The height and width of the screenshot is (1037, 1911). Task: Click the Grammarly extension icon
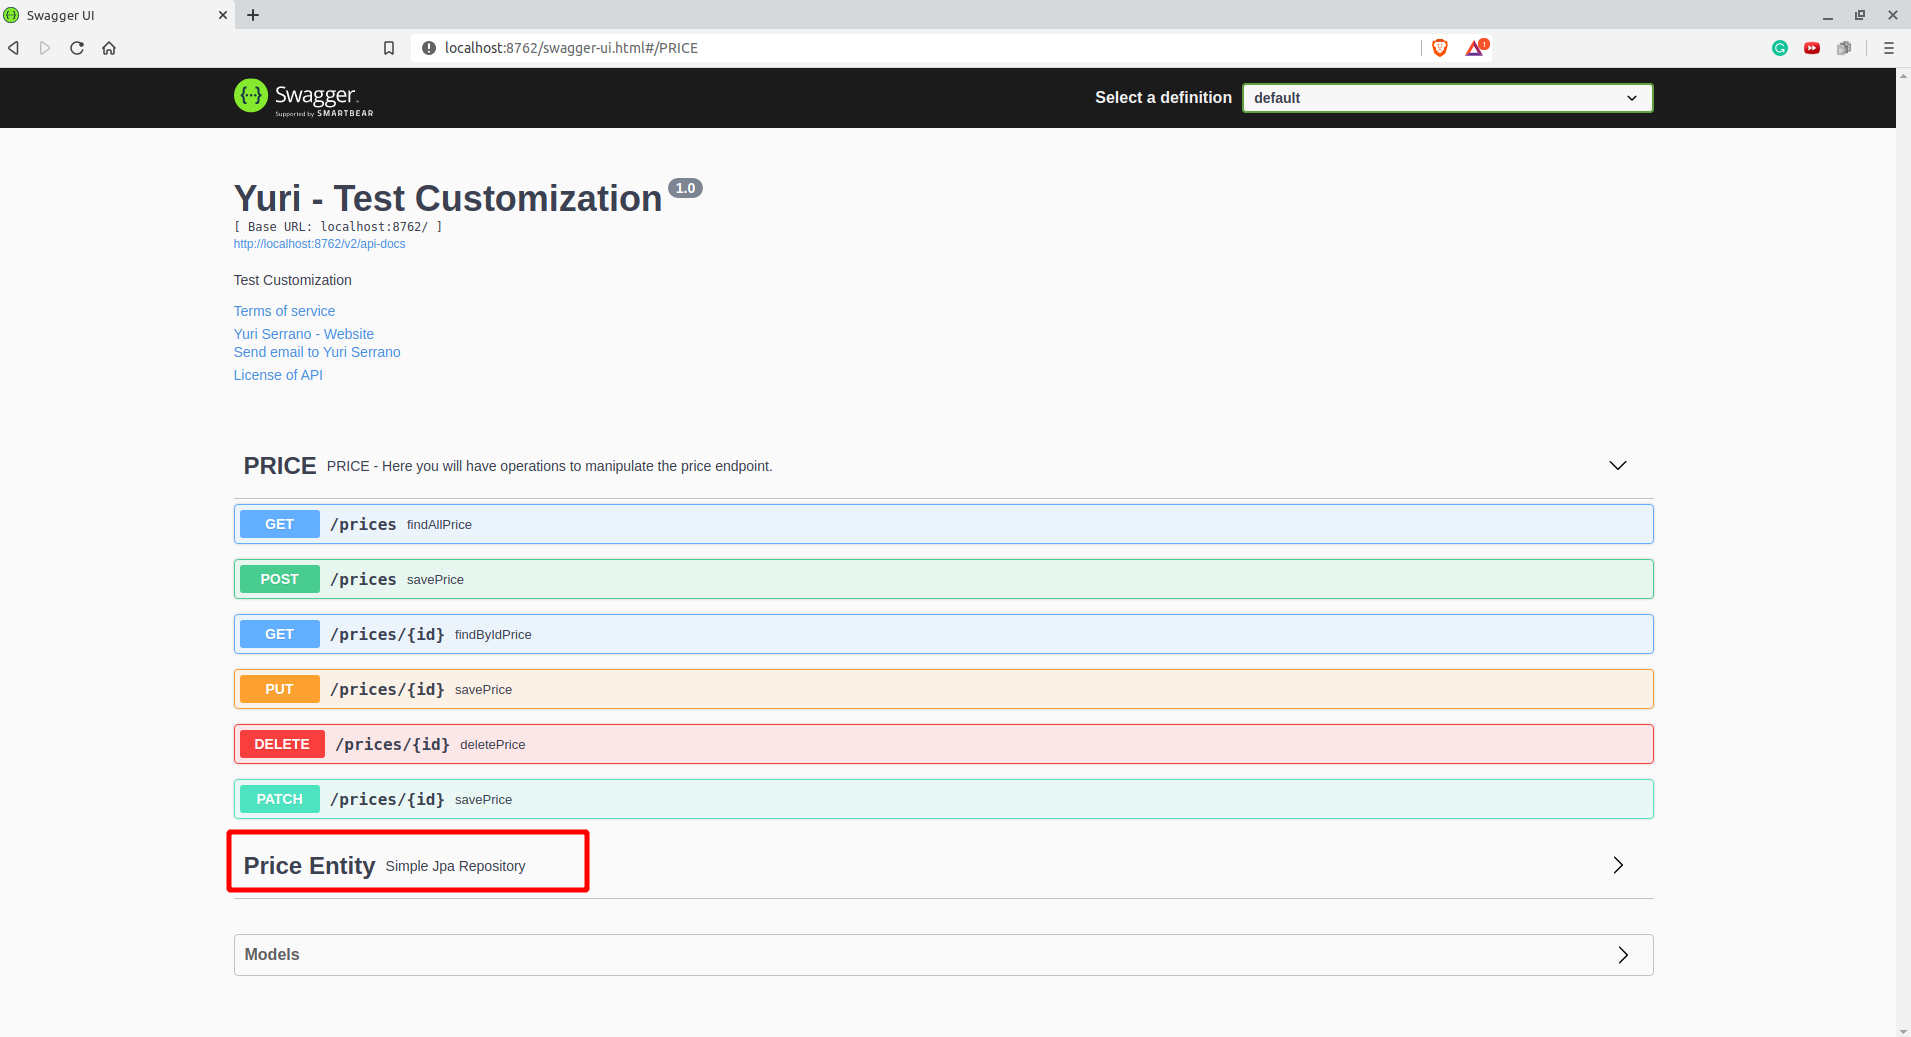click(1780, 47)
